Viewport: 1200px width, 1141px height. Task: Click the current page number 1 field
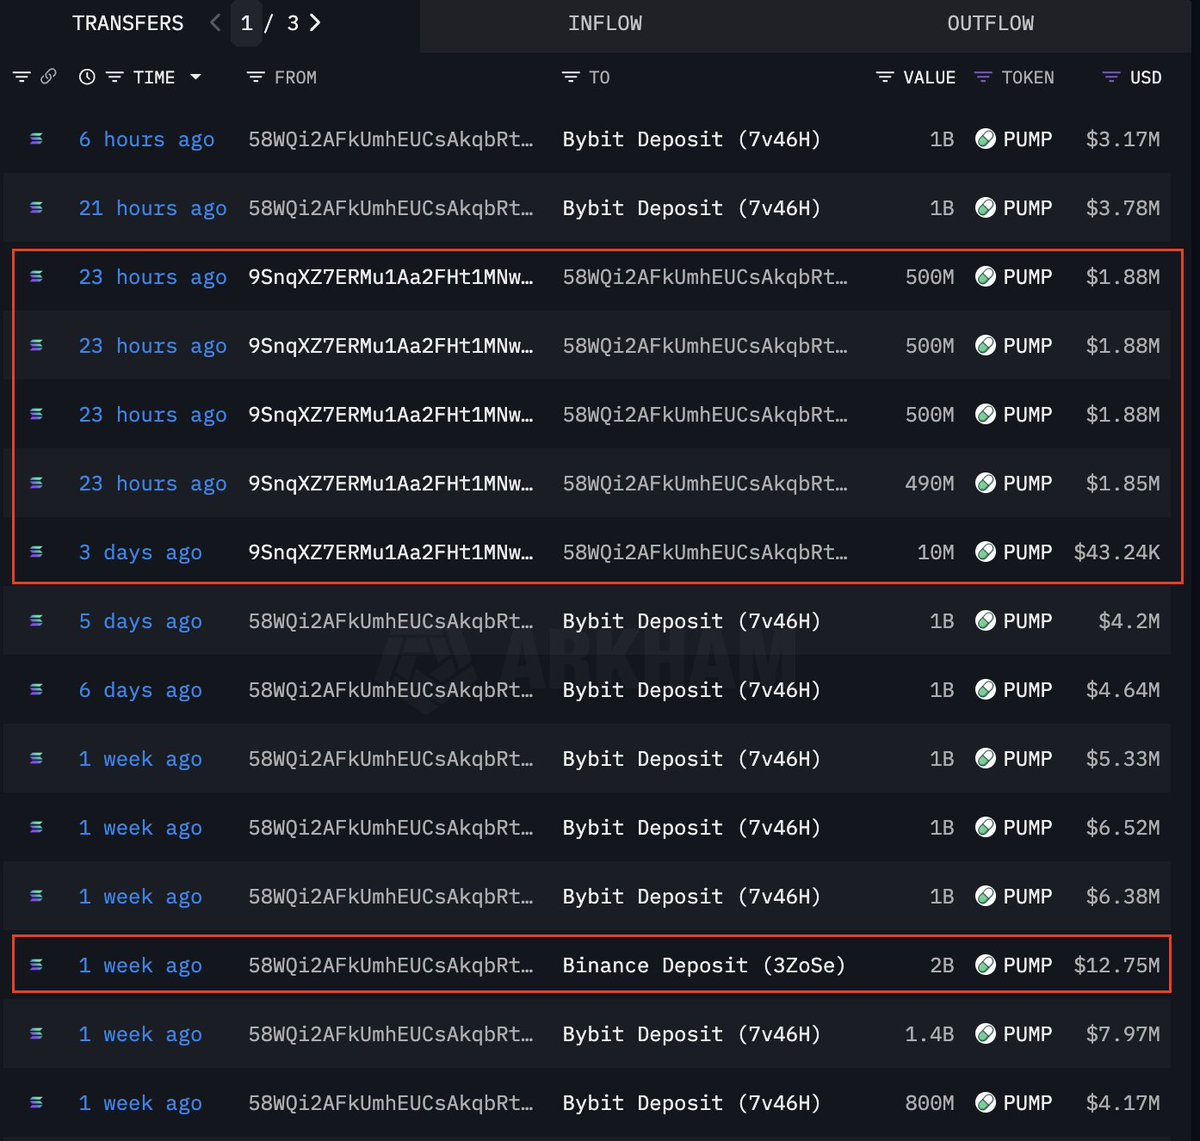[246, 23]
